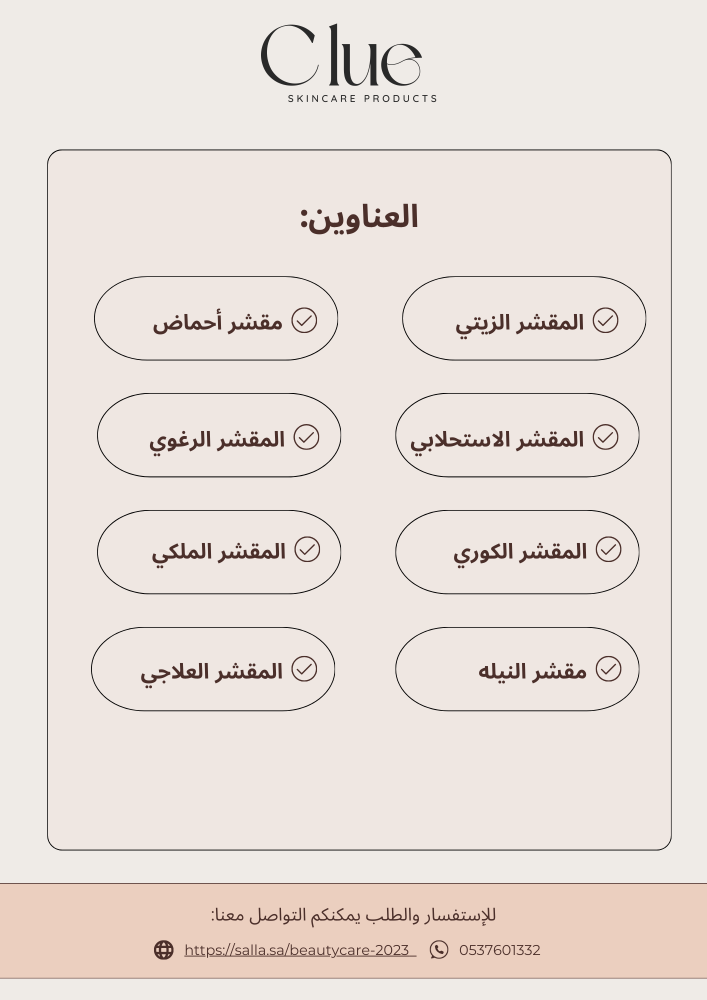Click the WhatsApp phone icon
Image resolution: width=707 pixels, height=1000 pixels.
[439, 950]
